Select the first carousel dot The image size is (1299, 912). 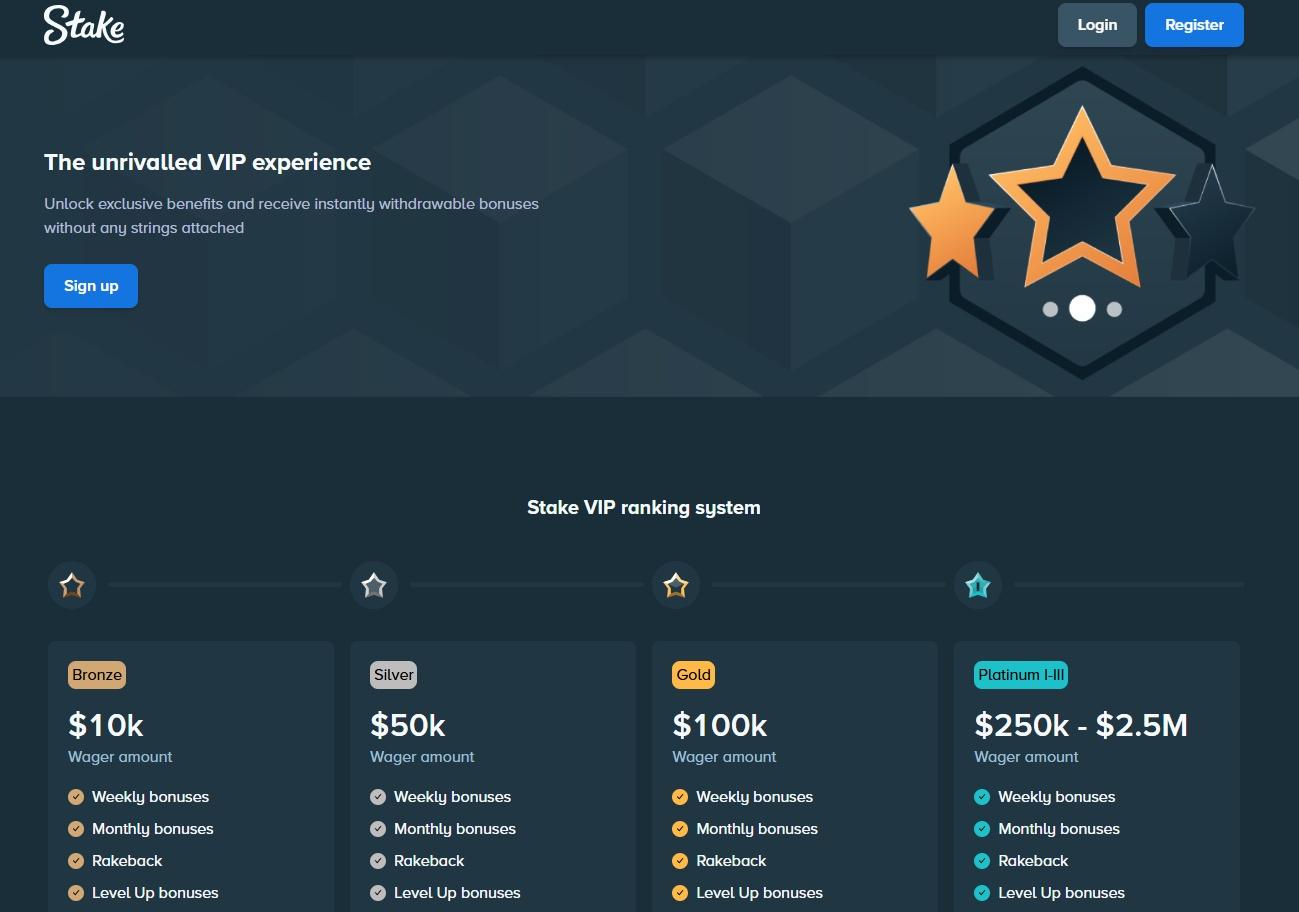point(1050,309)
